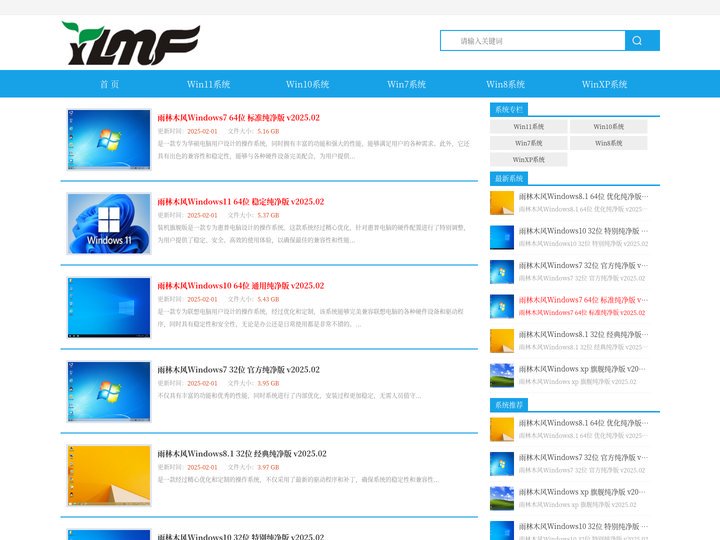Click file size text 5.43 GB
Screen dimensions: 720x540
pos(268,299)
